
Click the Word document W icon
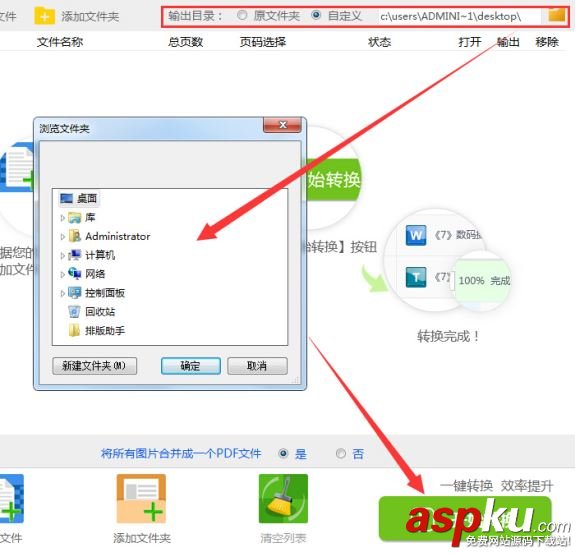[x=416, y=235]
